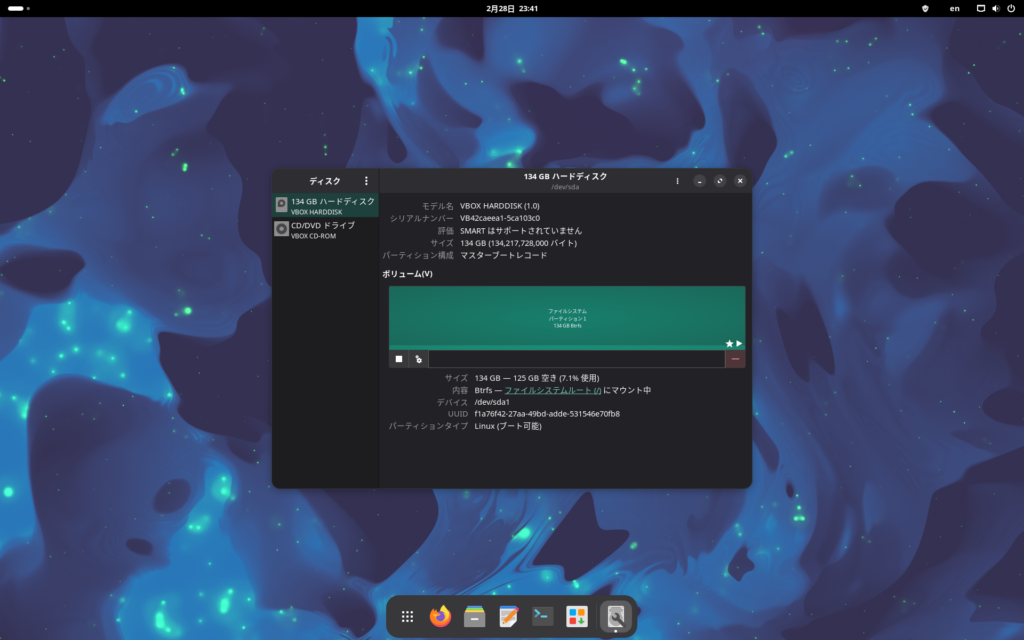Image resolution: width=1024 pixels, height=640 pixels.
Task: Open the Disks application menu in the sidebar header
Action: point(366,181)
